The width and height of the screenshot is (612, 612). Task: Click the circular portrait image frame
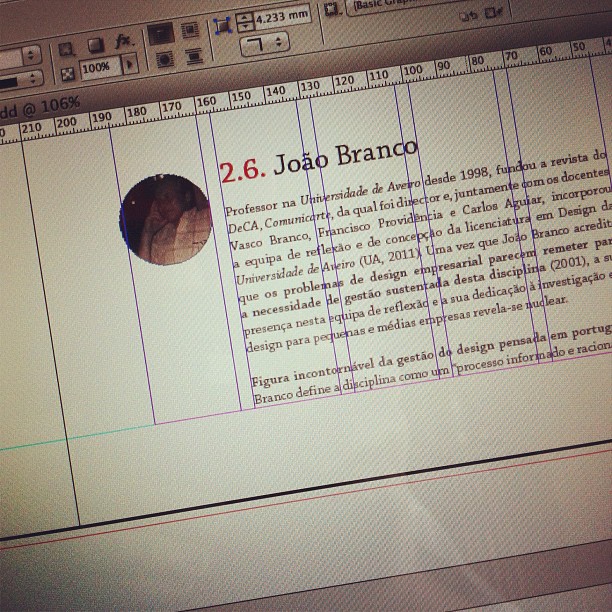(x=165, y=219)
